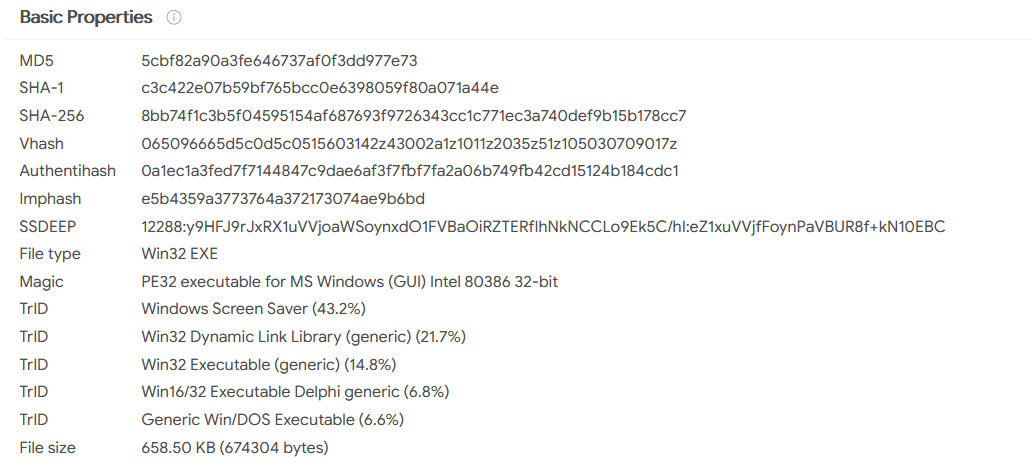Click the SSDEEP hash string
The image size is (1030, 468).
pos(543,227)
